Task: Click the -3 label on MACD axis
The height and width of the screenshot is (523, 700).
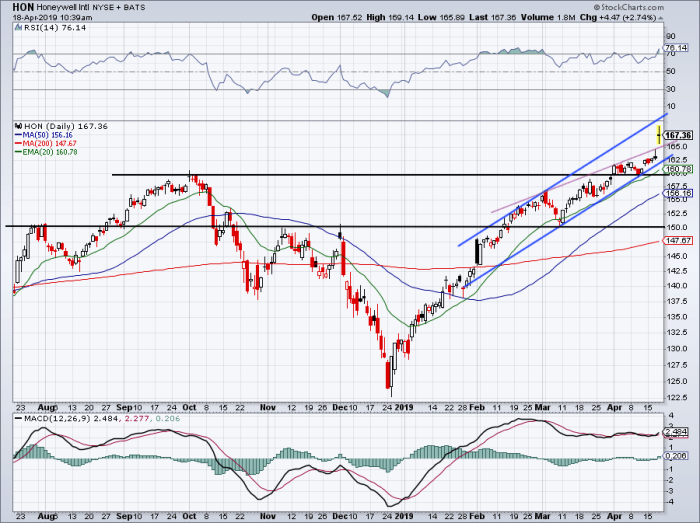Action: (x=671, y=491)
